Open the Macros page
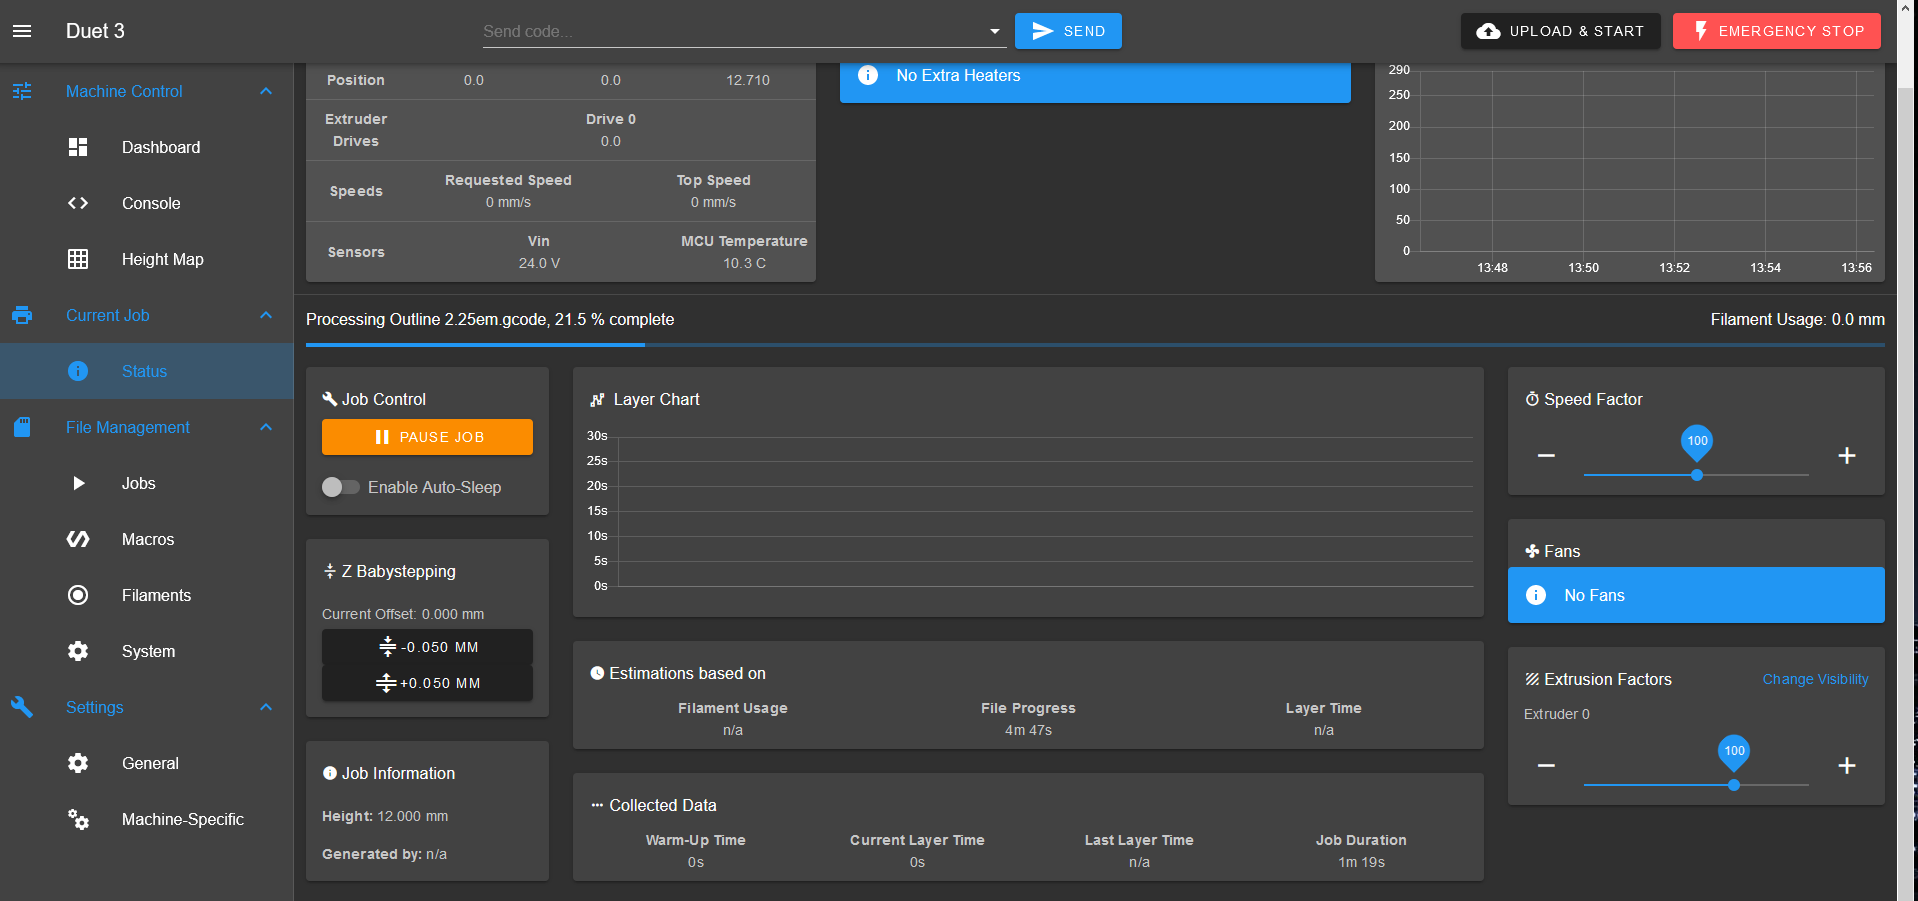Screen dimensions: 1918x901 tap(147, 539)
